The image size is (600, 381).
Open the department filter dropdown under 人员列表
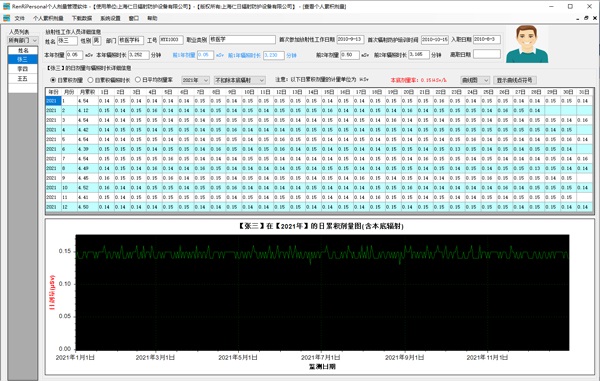click(23, 41)
